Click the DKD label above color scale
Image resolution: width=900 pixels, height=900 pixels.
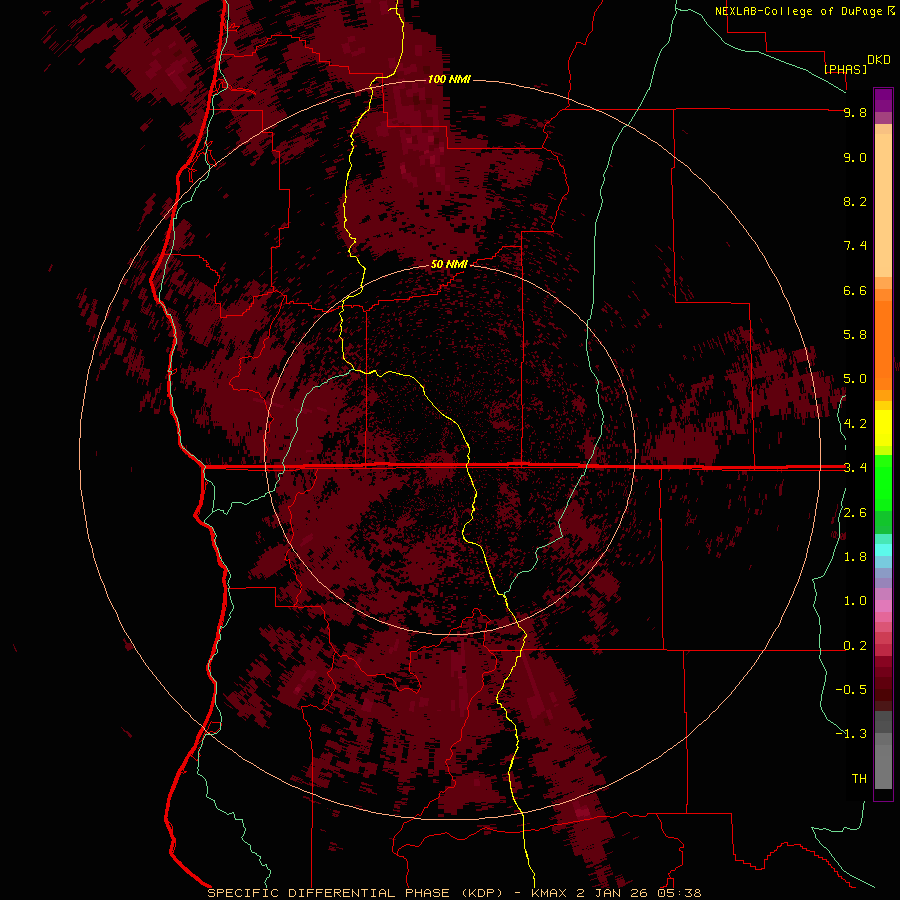[x=879, y=60]
